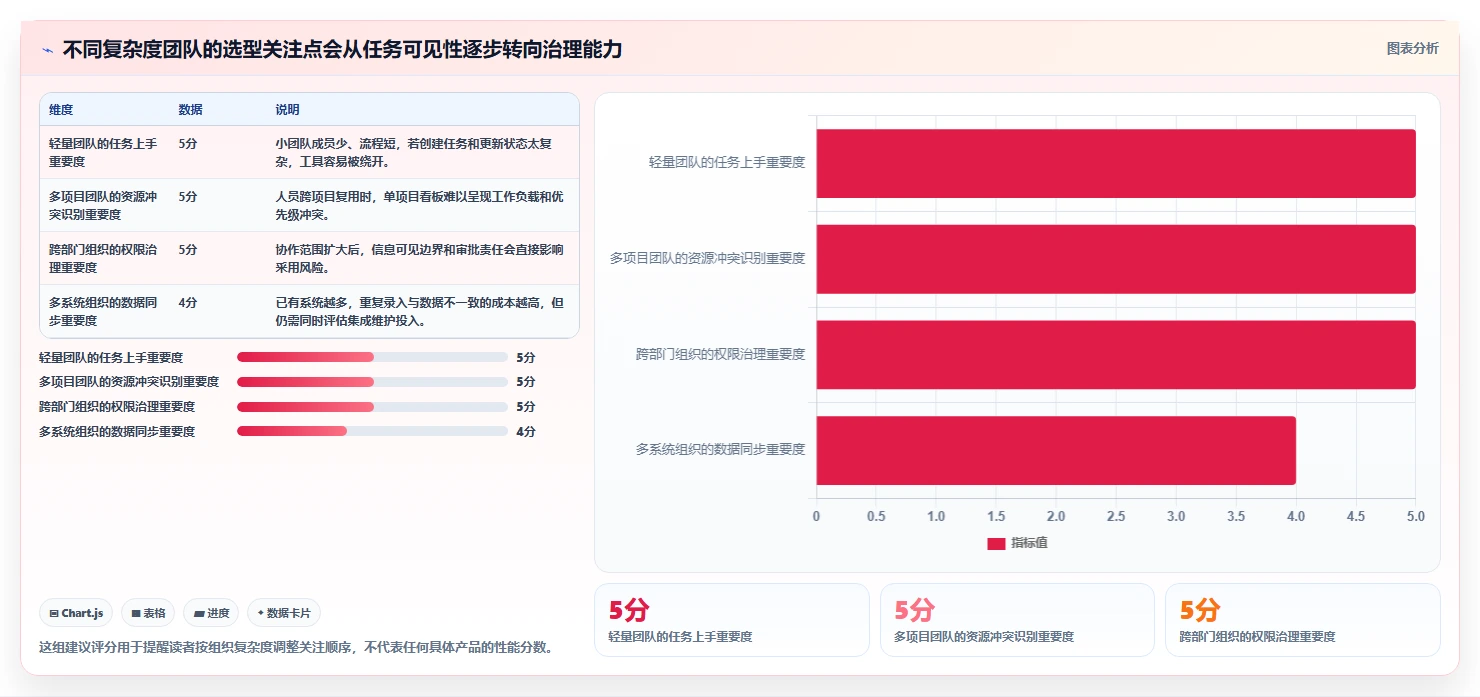1480x697 pixels.
Task: Click the 4分 label beside the progress bar
Action: coord(526,431)
